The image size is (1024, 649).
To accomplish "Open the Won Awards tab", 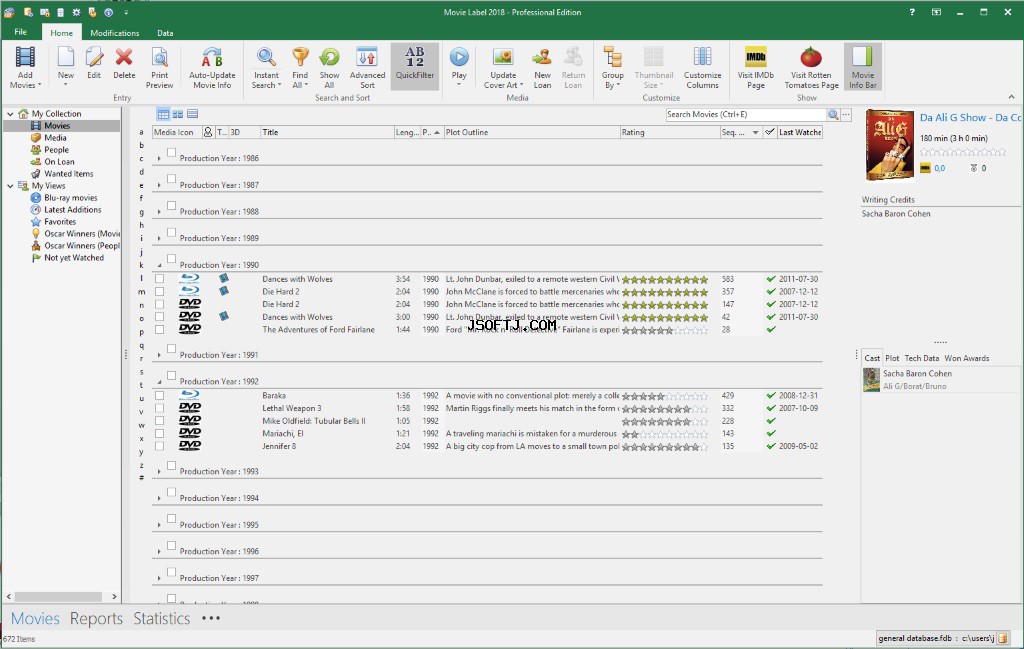I will pyautogui.click(x=967, y=358).
